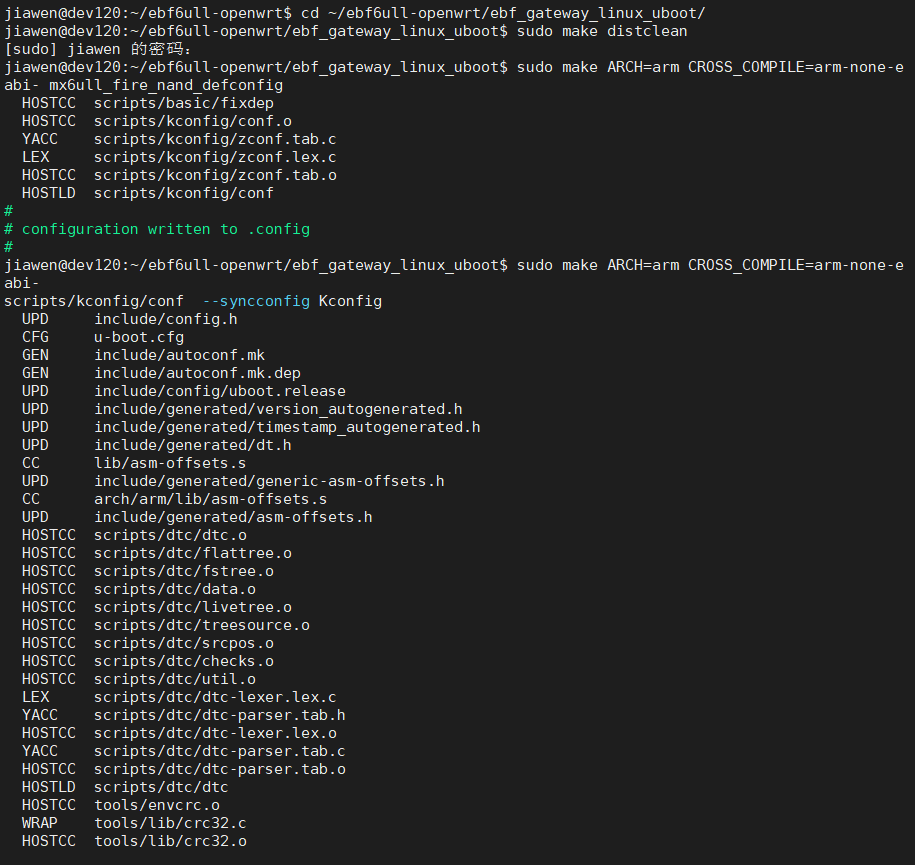Click the 'scripts/basic/fixdep' path
The image size is (915, 865).
[x=184, y=103]
